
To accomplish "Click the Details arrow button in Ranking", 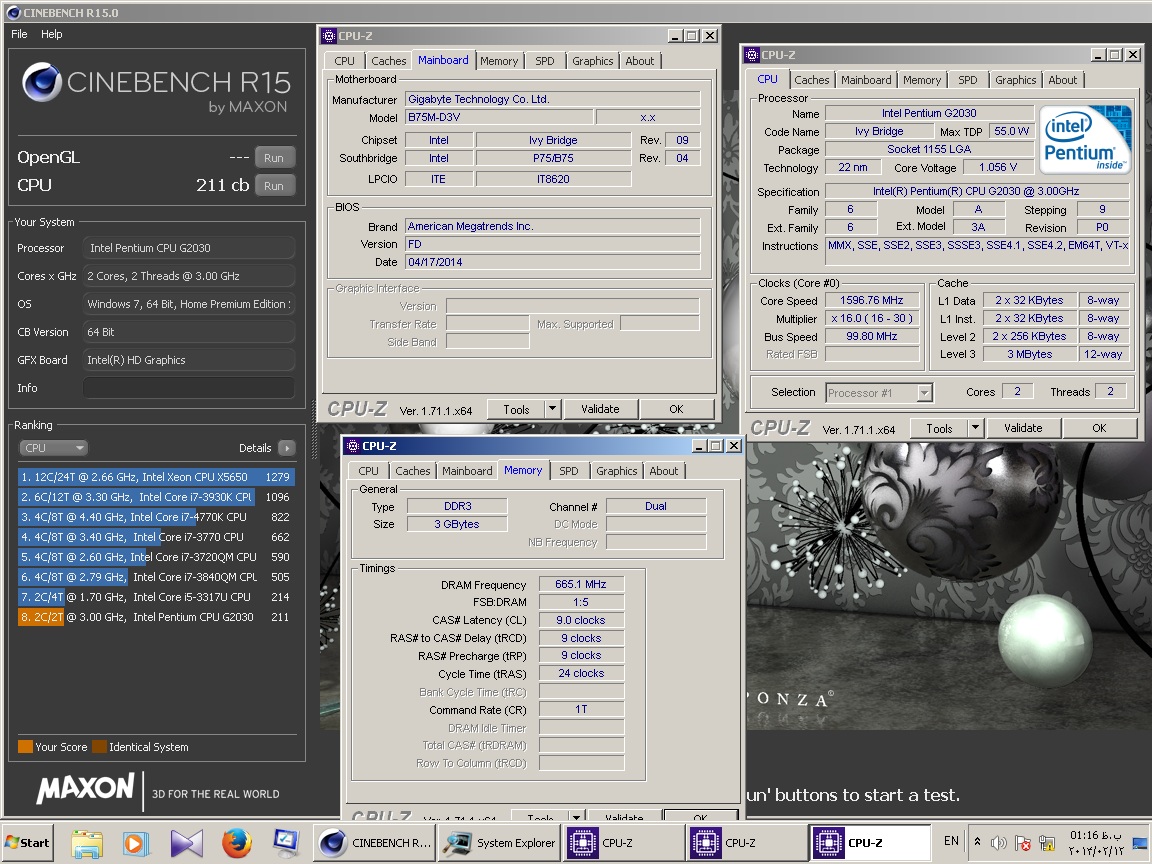I will click(x=287, y=447).
